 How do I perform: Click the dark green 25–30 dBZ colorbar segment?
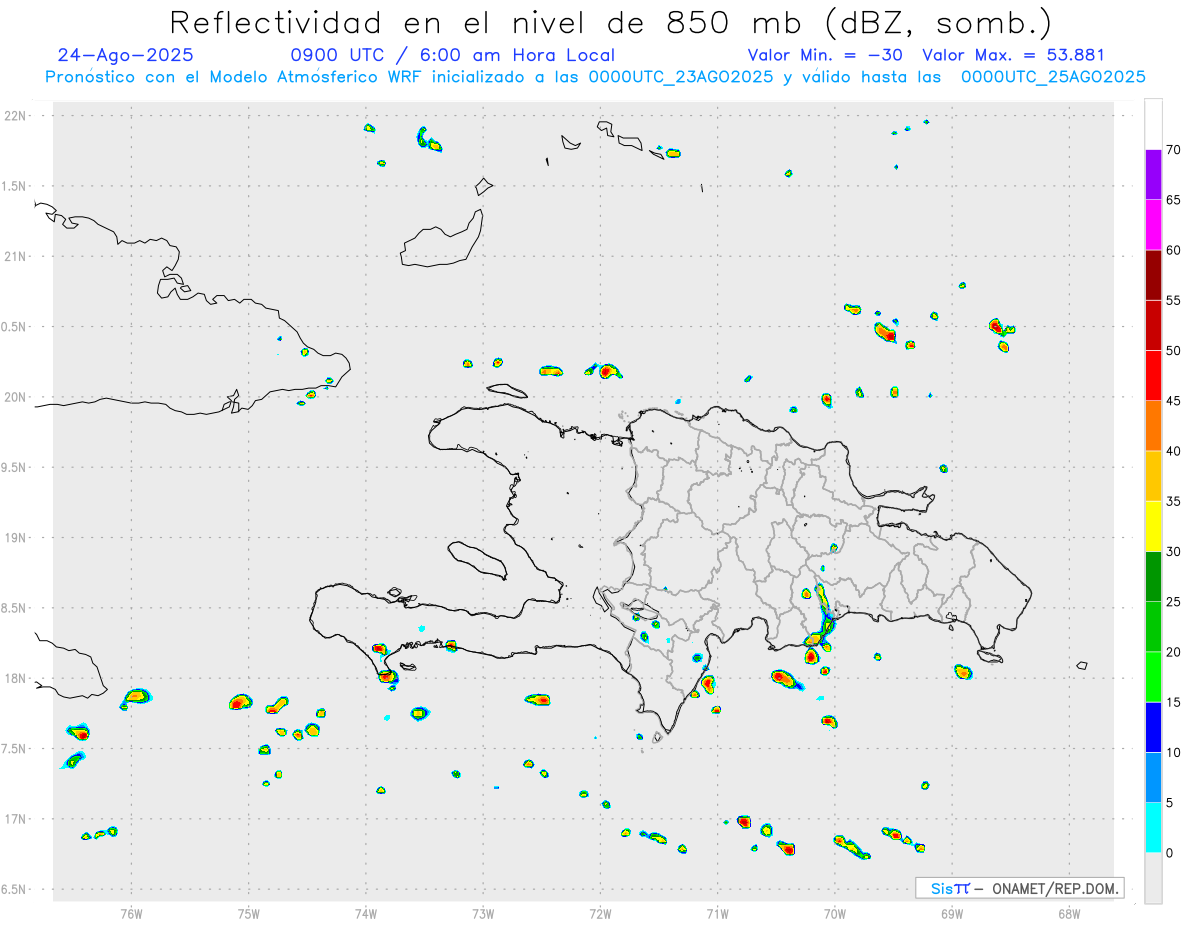(x=1153, y=577)
